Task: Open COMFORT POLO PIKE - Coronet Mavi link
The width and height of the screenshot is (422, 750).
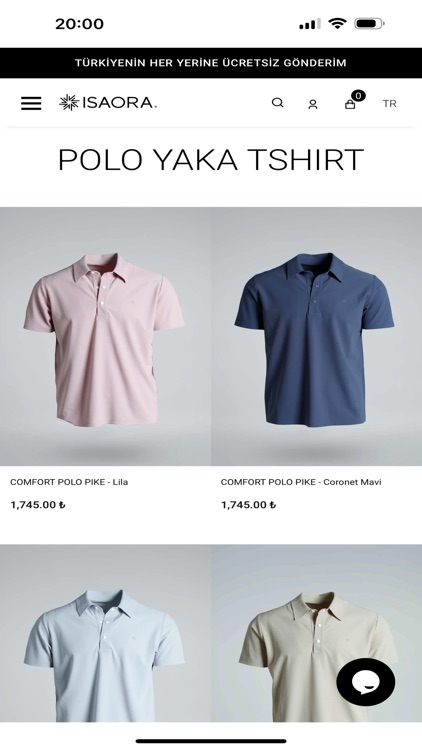Action: (x=301, y=482)
